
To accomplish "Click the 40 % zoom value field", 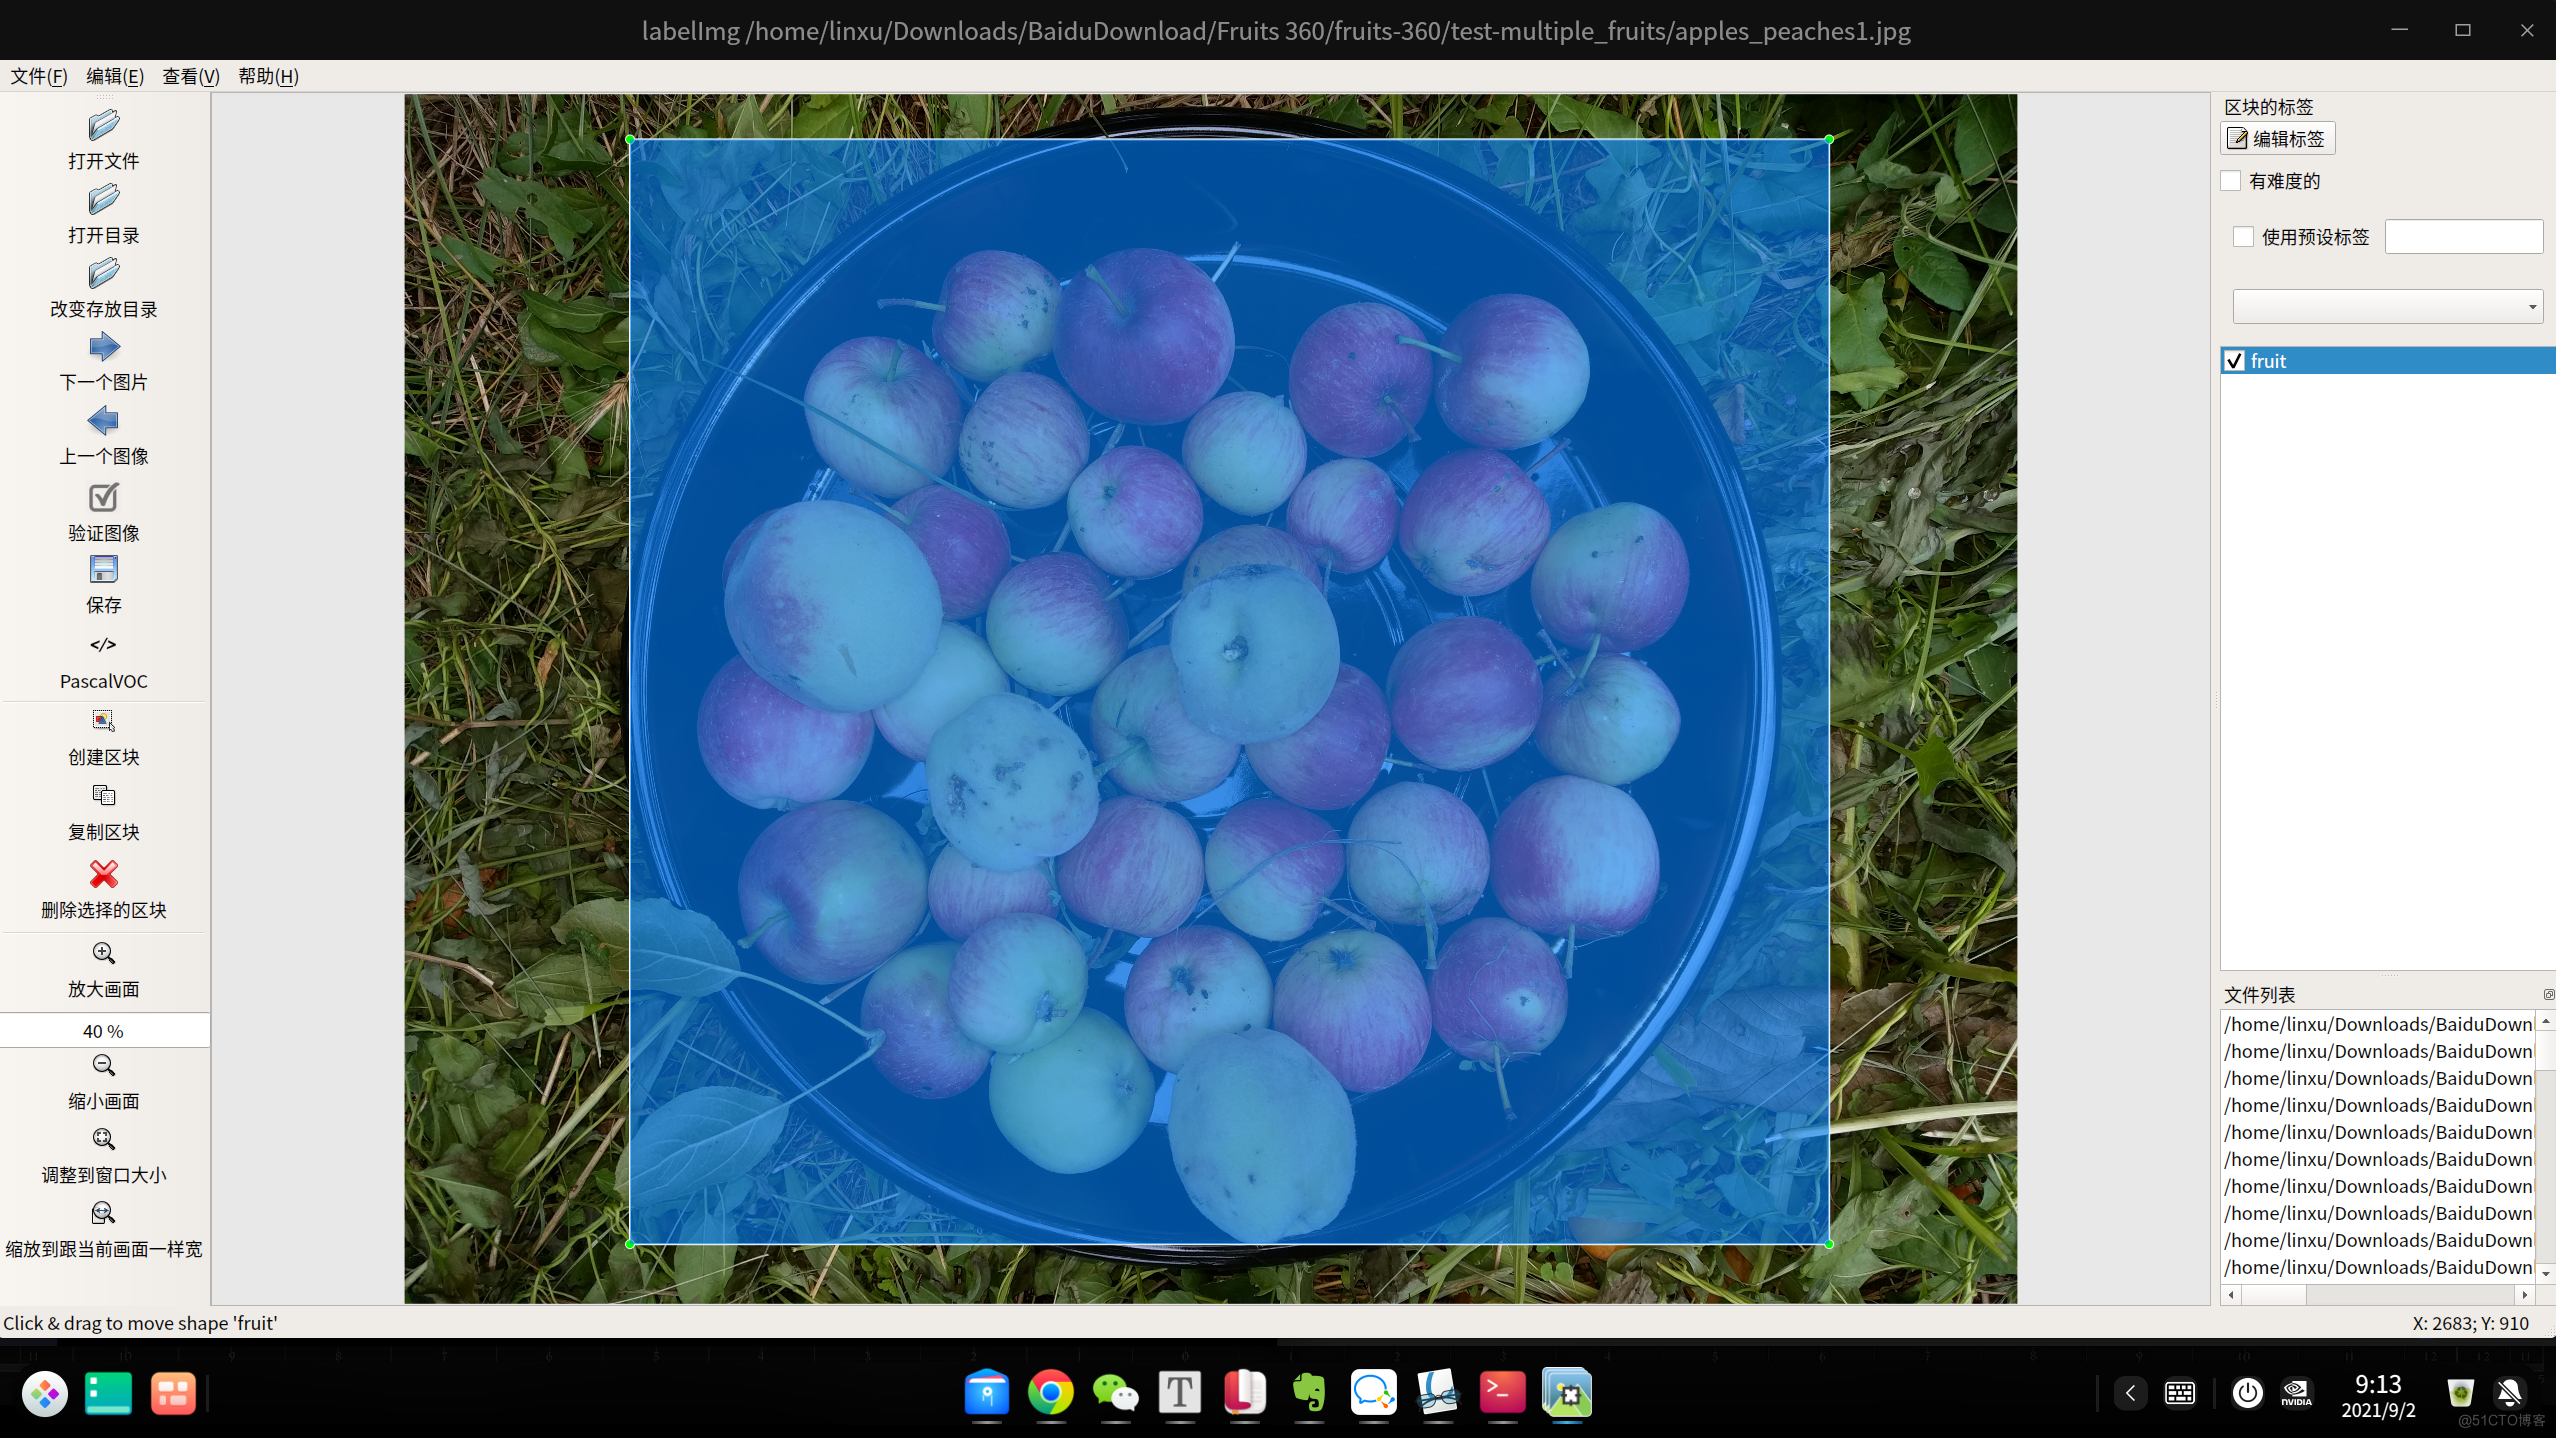I will click(x=105, y=1030).
